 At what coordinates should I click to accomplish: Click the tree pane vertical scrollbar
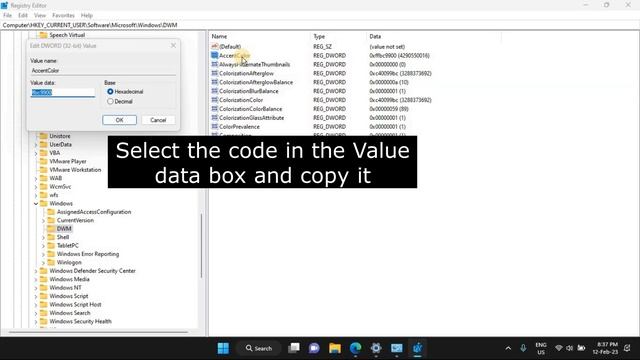coord(202,246)
